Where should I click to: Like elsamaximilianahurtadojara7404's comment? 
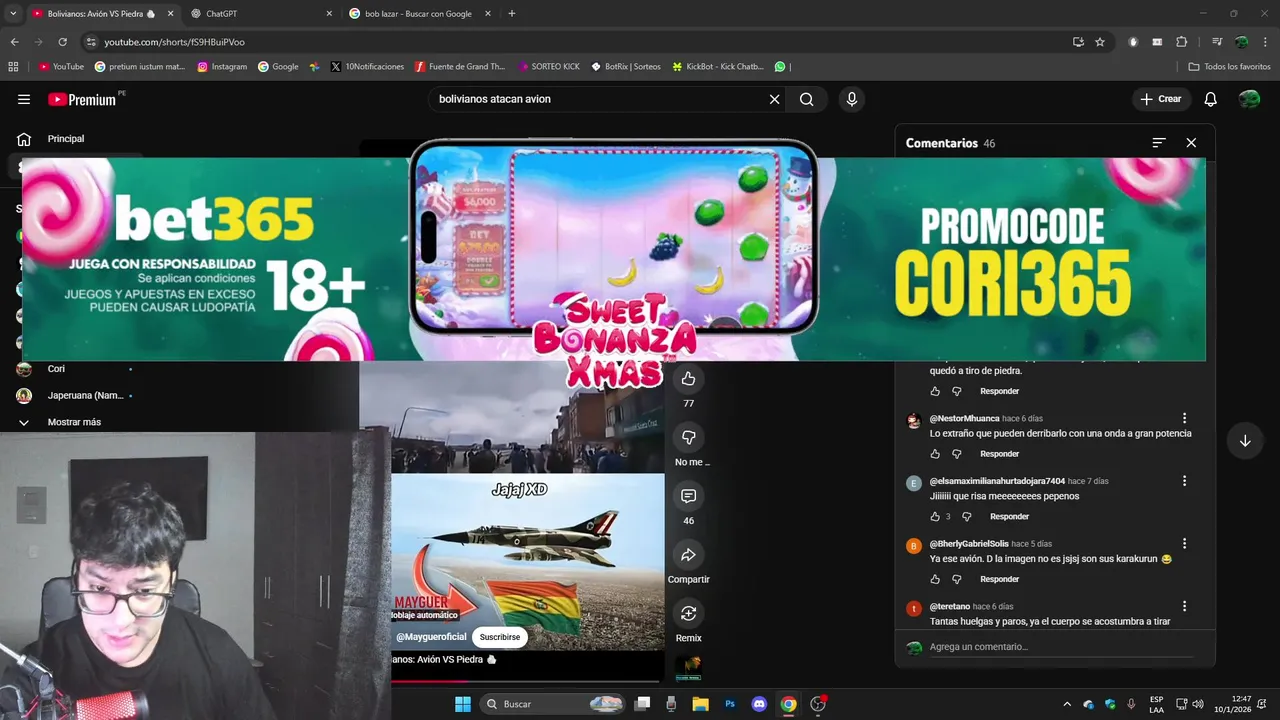coord(935,517)
